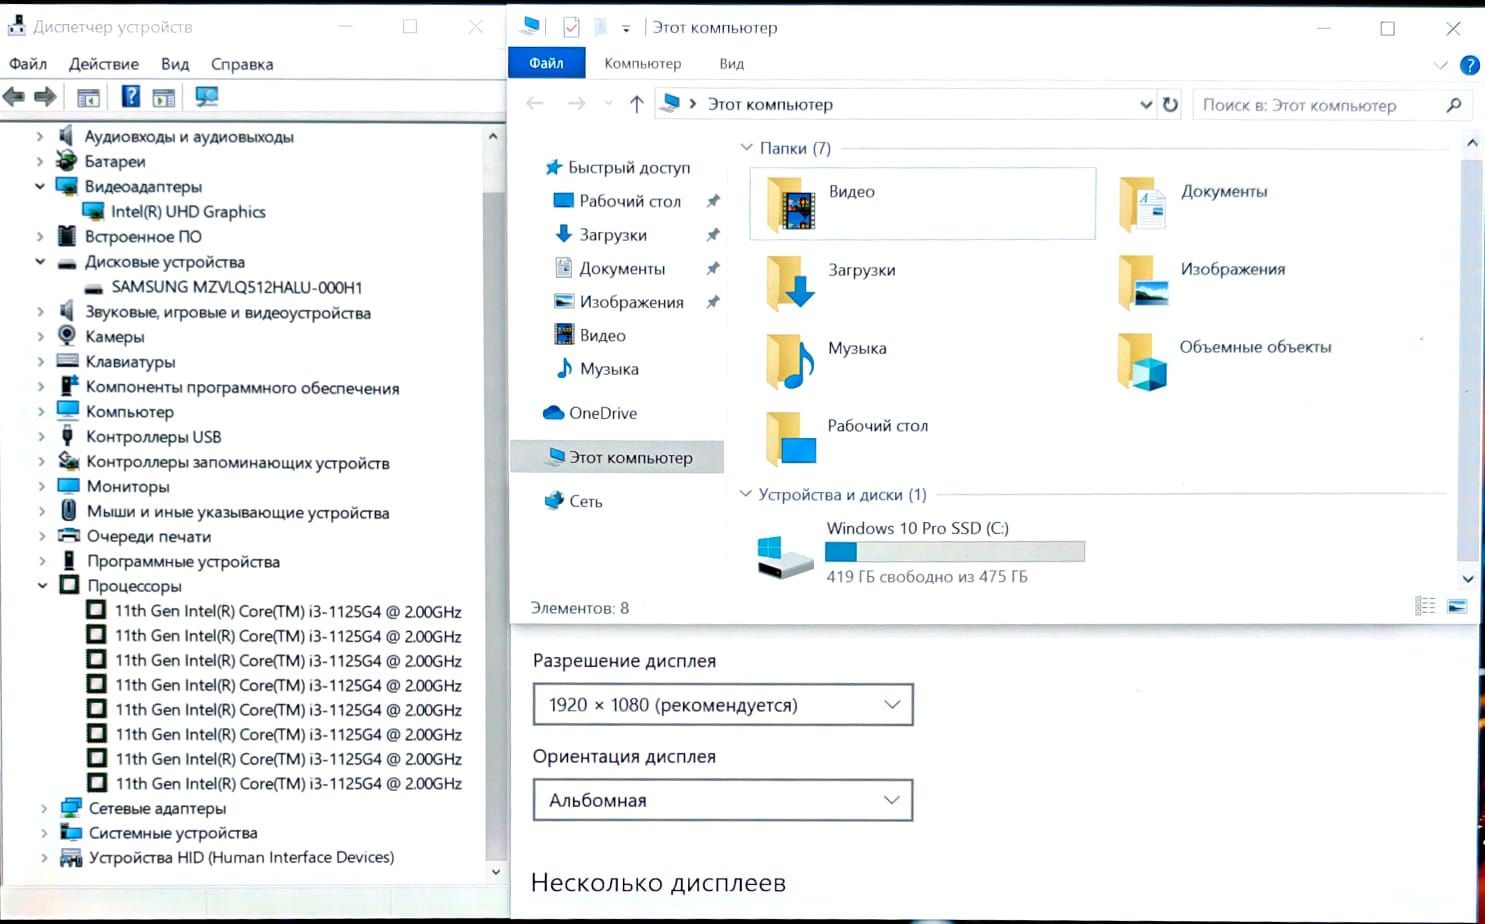Open Рабочий стол folder icon in Папки
The width and height of the screenshot is (1485, 924).
point(790,438)
